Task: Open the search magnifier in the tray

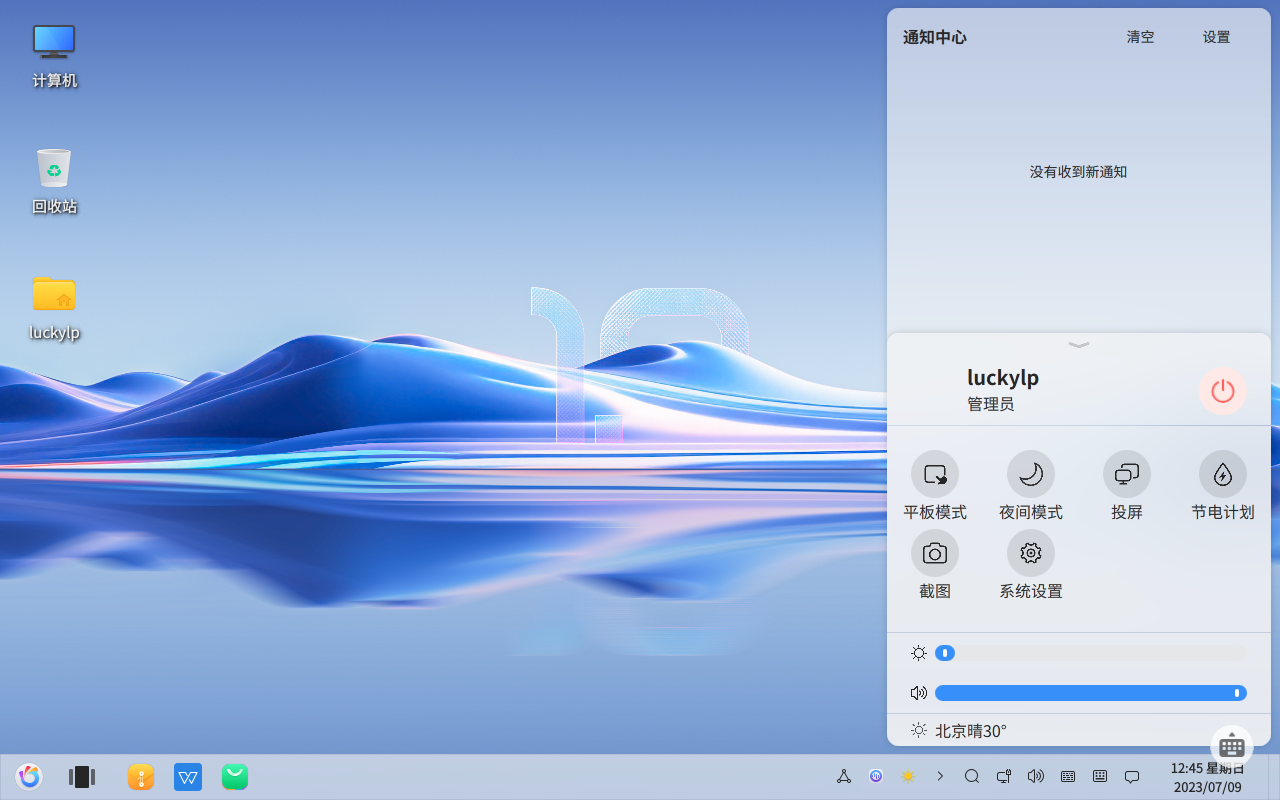Action: (972, 776)
